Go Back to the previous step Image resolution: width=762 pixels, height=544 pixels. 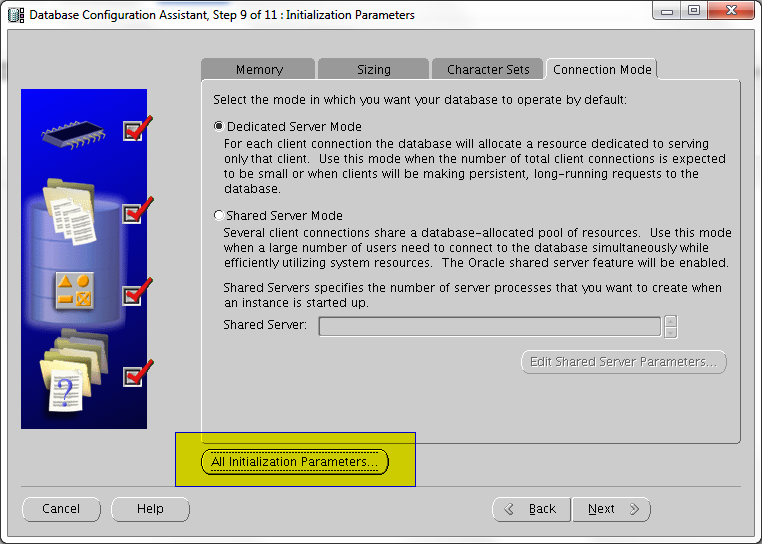tap(531, 509)
